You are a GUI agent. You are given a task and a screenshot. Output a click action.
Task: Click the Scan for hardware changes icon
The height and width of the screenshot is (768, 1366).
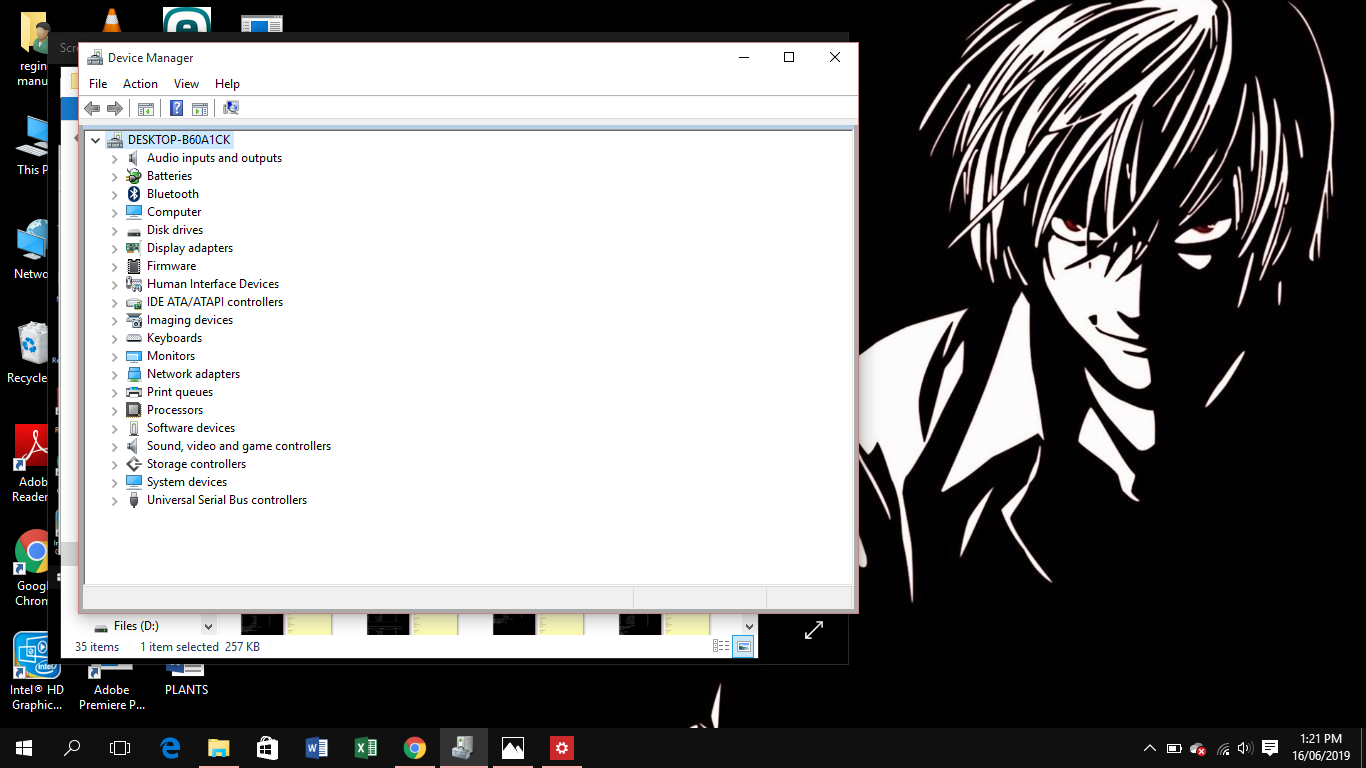click(x=231, y=108)
